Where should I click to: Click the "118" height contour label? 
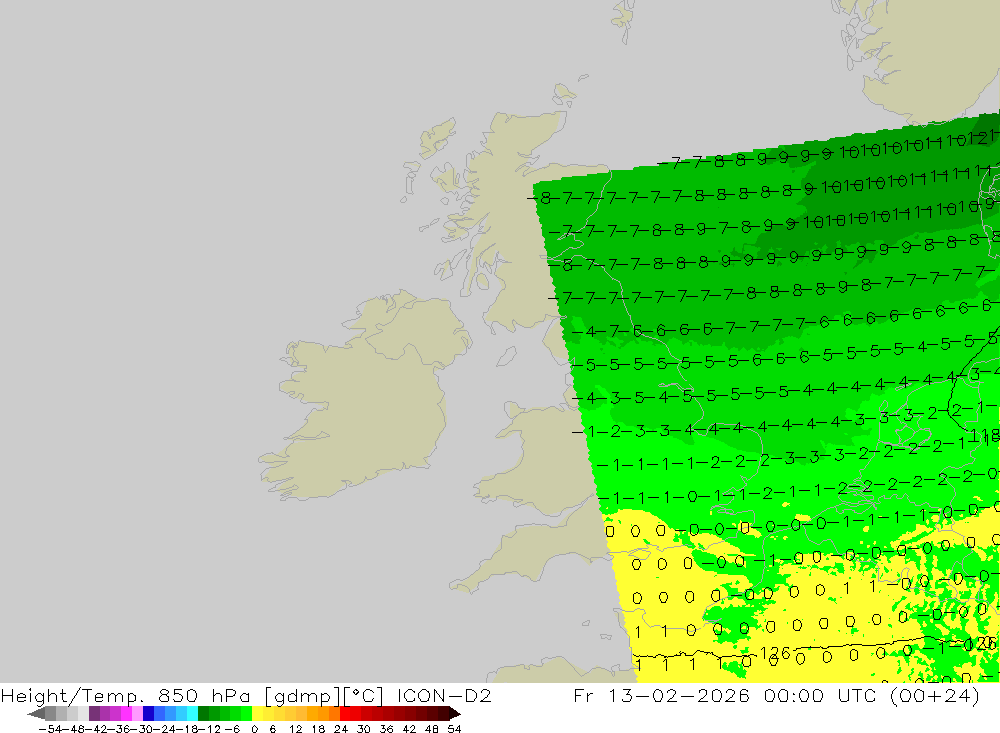[x=984, y=437]
